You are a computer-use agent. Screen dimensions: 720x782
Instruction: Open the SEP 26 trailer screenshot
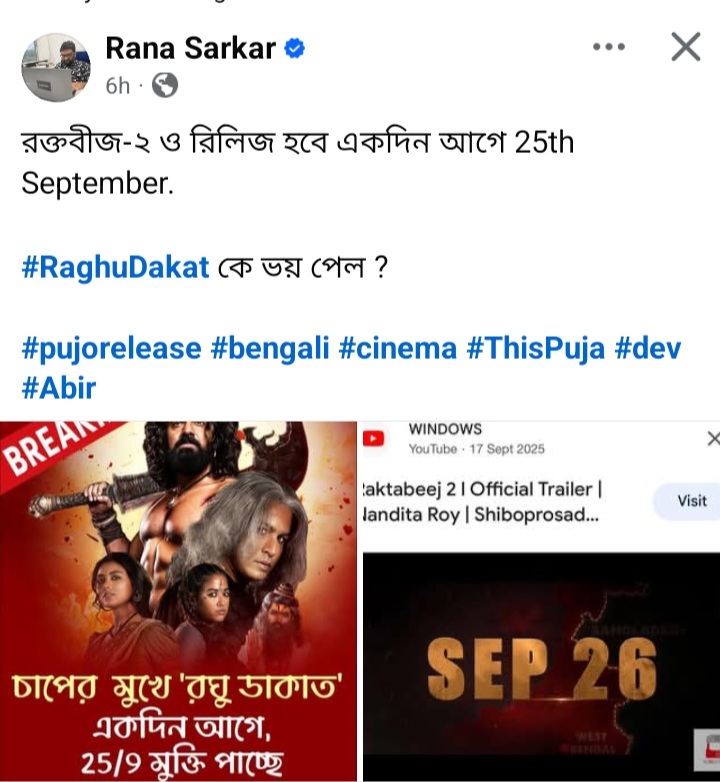pos(541,666)
